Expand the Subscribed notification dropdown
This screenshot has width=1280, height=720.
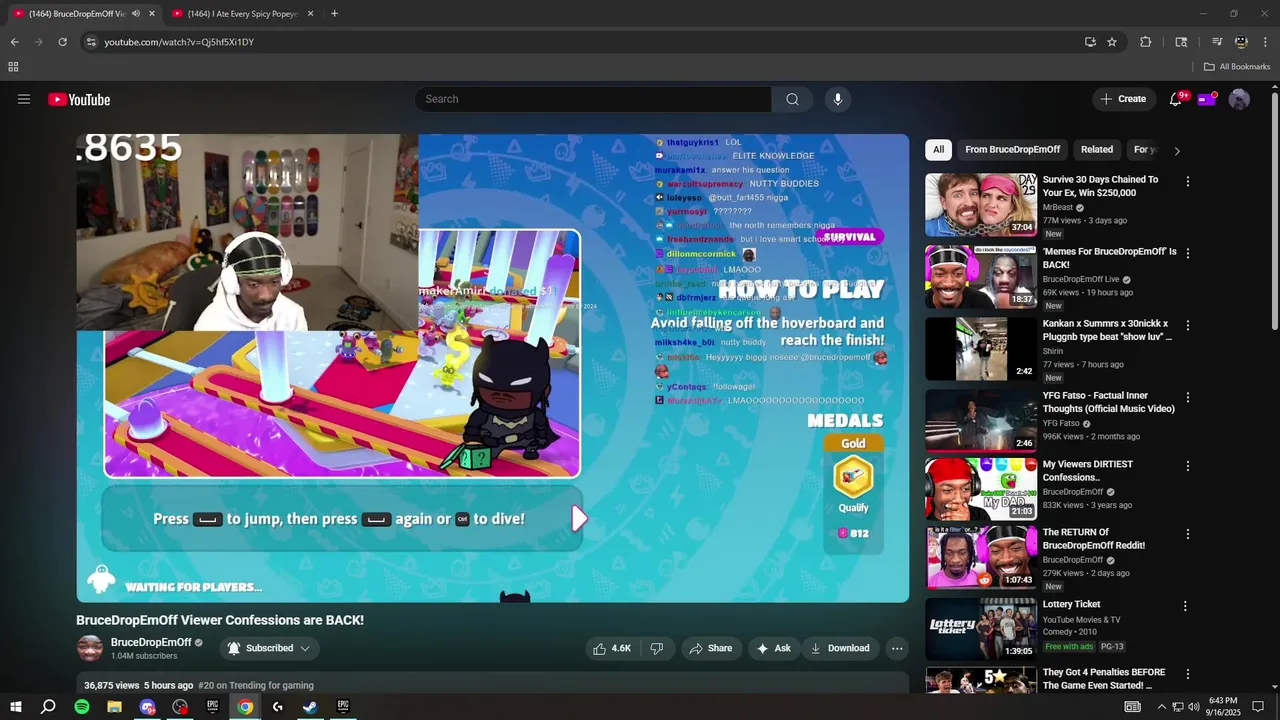268,648
